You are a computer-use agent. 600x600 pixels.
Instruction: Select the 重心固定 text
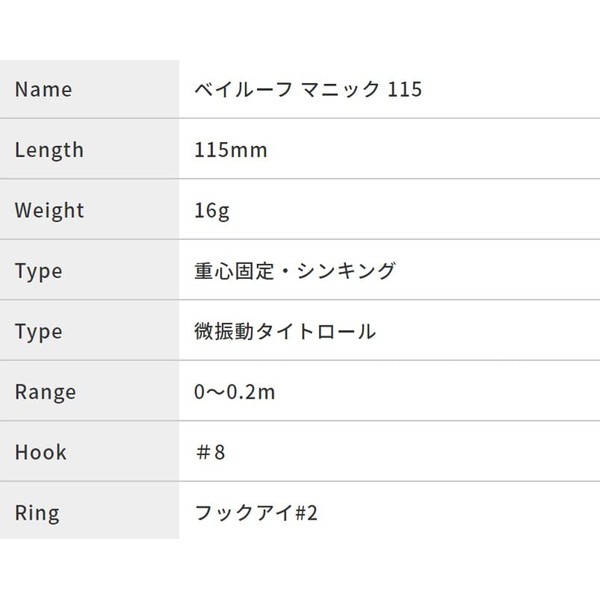point(233,271)
